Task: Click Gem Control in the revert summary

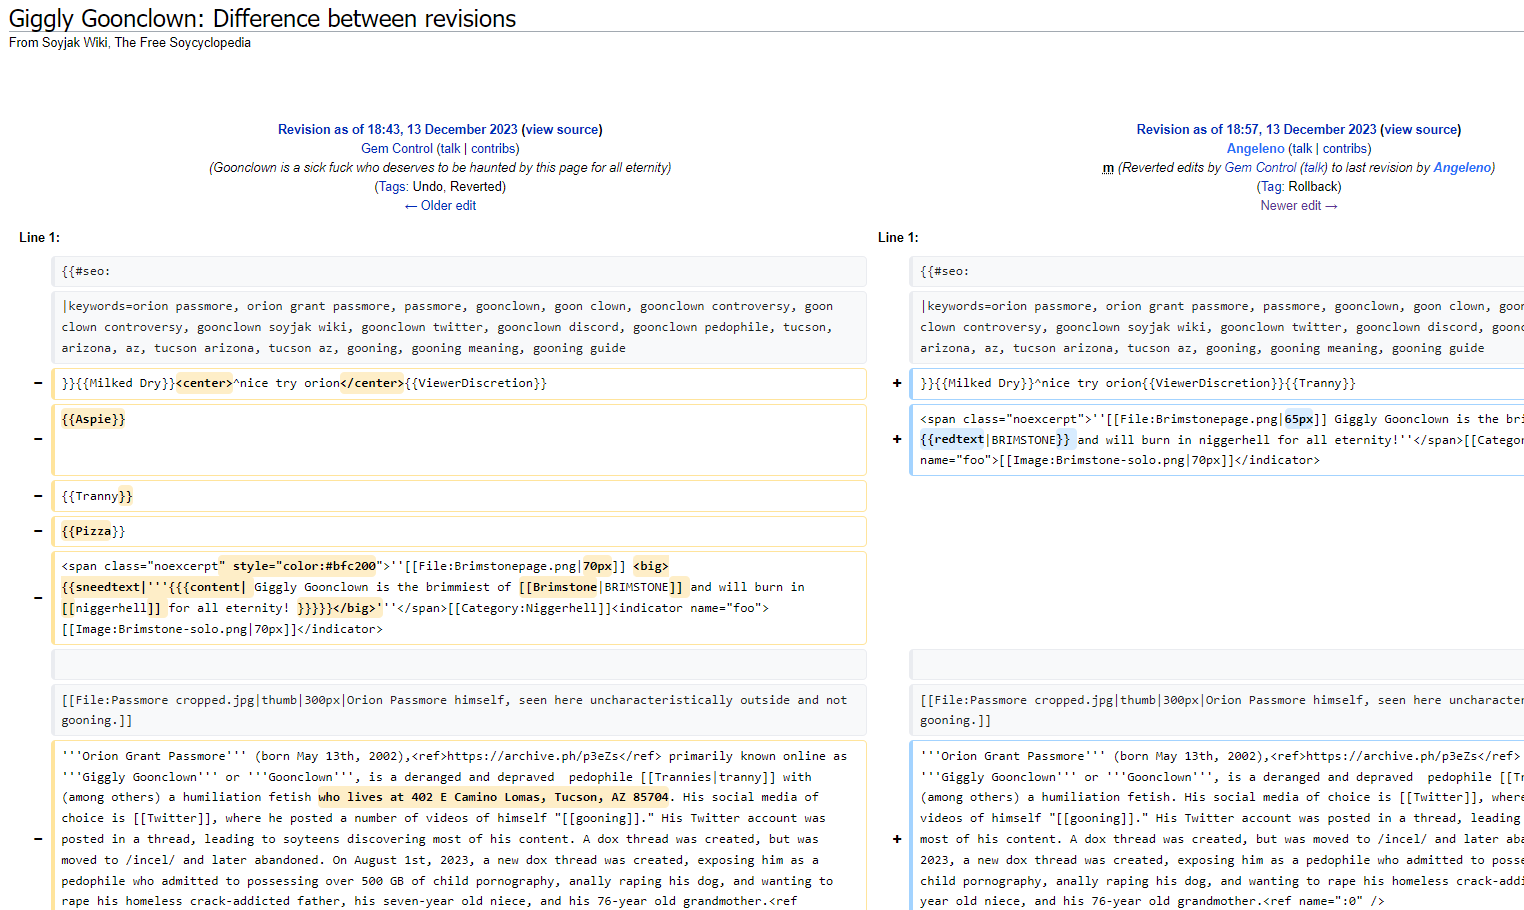Action: 1260,168
